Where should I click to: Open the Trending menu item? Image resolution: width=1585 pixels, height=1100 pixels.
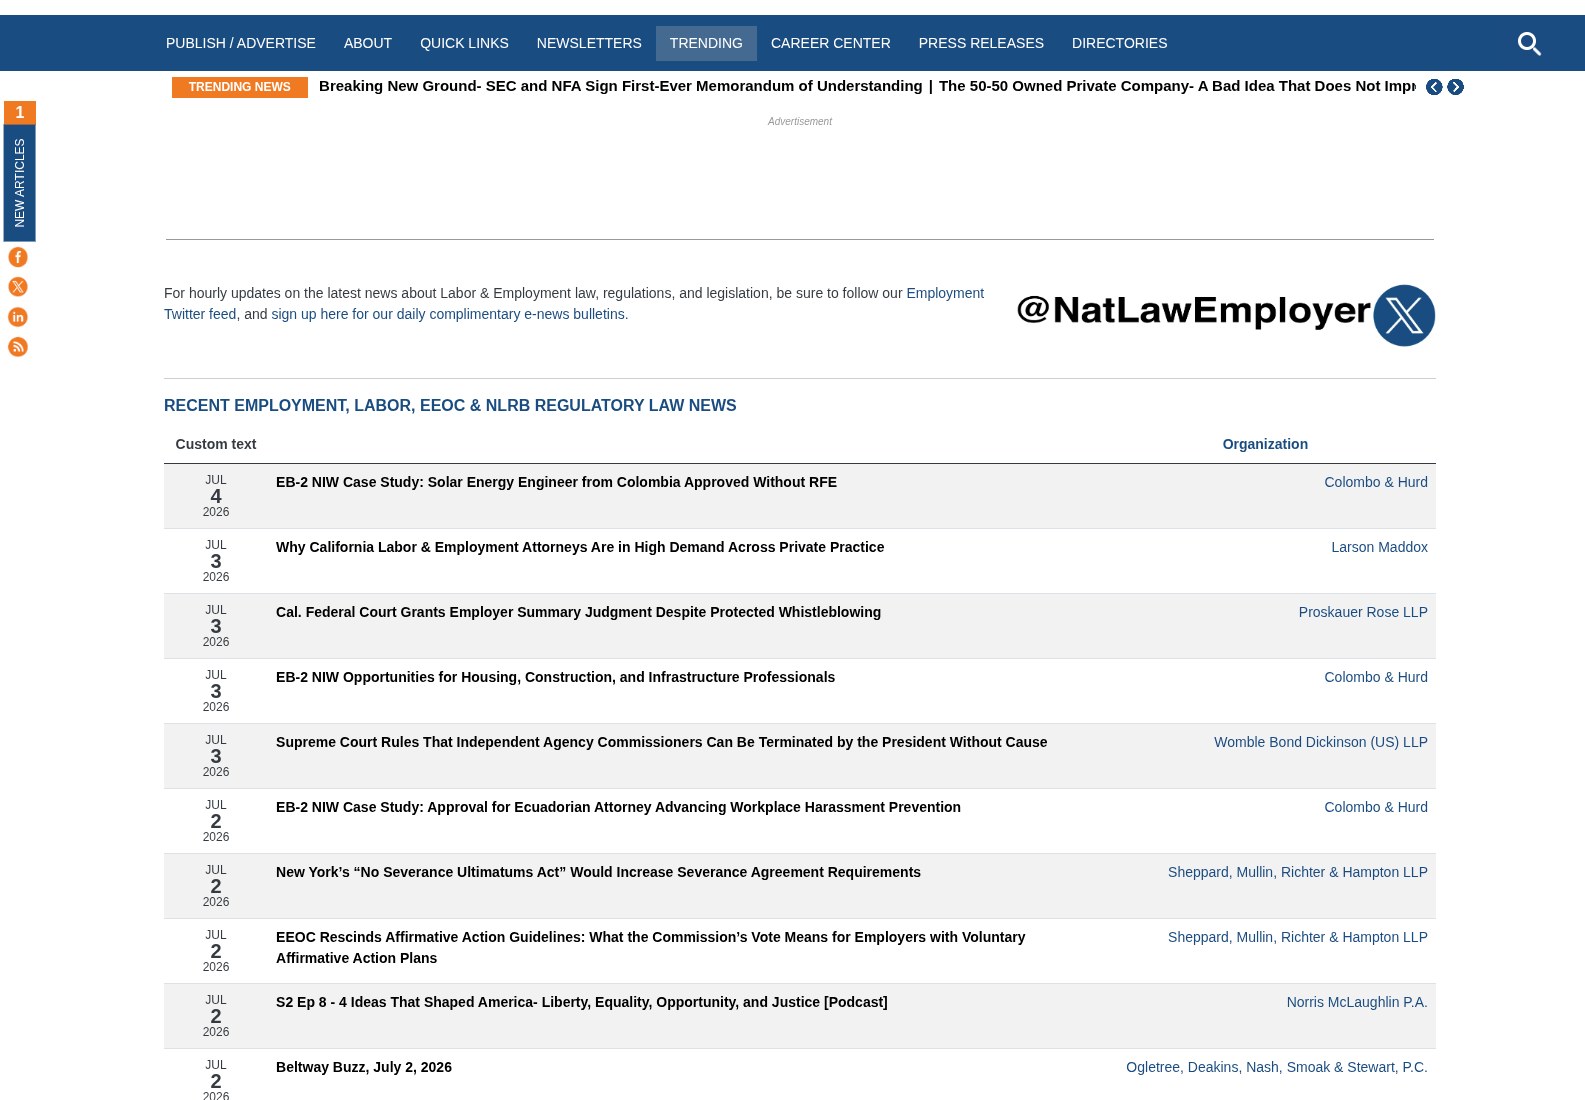(x=706, y=43)
